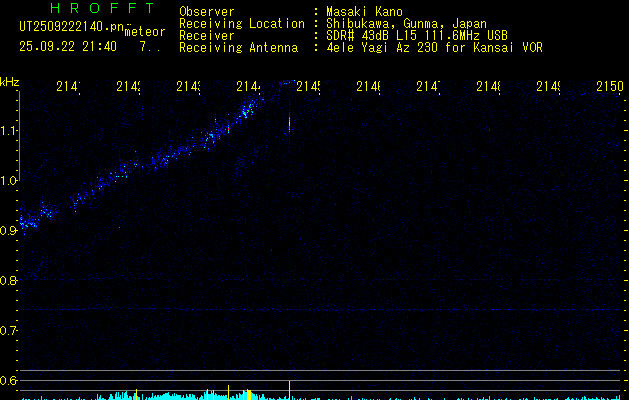Image resolution: width=629 pixels, height=400 pixels.
Task: Click the 0.7 kHz frequency axis label
Action: point(9,331)
